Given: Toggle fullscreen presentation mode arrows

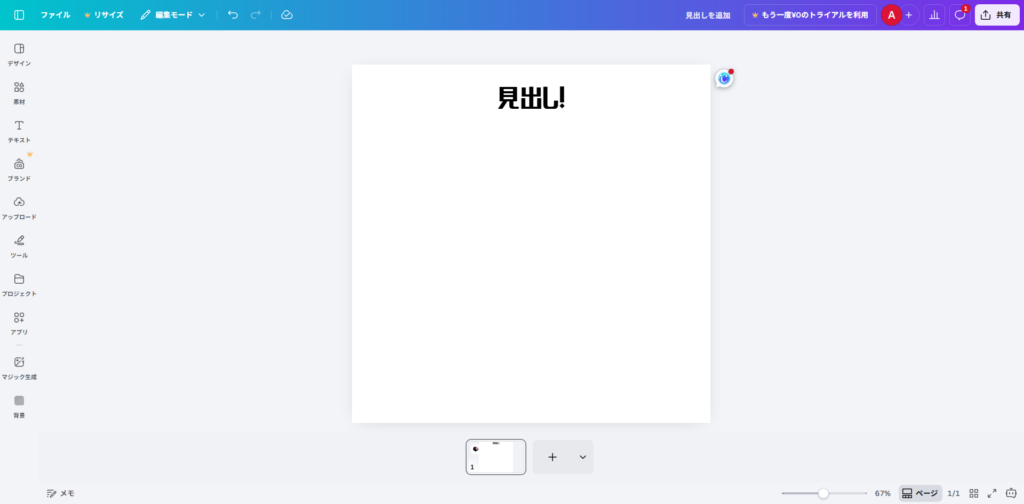Looking at the screenshot, I should pos(992,493).
